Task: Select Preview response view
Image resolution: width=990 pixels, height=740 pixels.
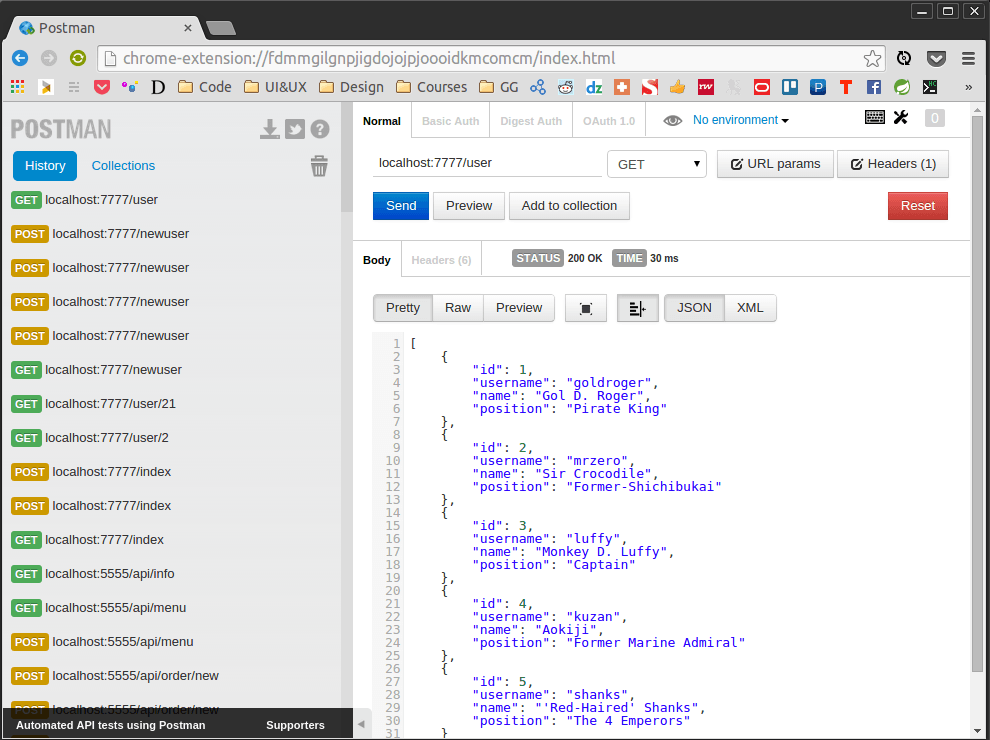Action: pos(519,308)
